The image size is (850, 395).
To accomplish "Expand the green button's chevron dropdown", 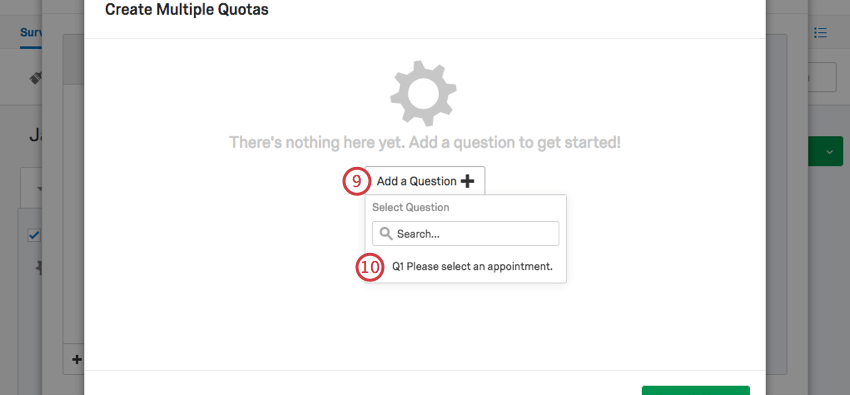I will (x=829, y=152).
